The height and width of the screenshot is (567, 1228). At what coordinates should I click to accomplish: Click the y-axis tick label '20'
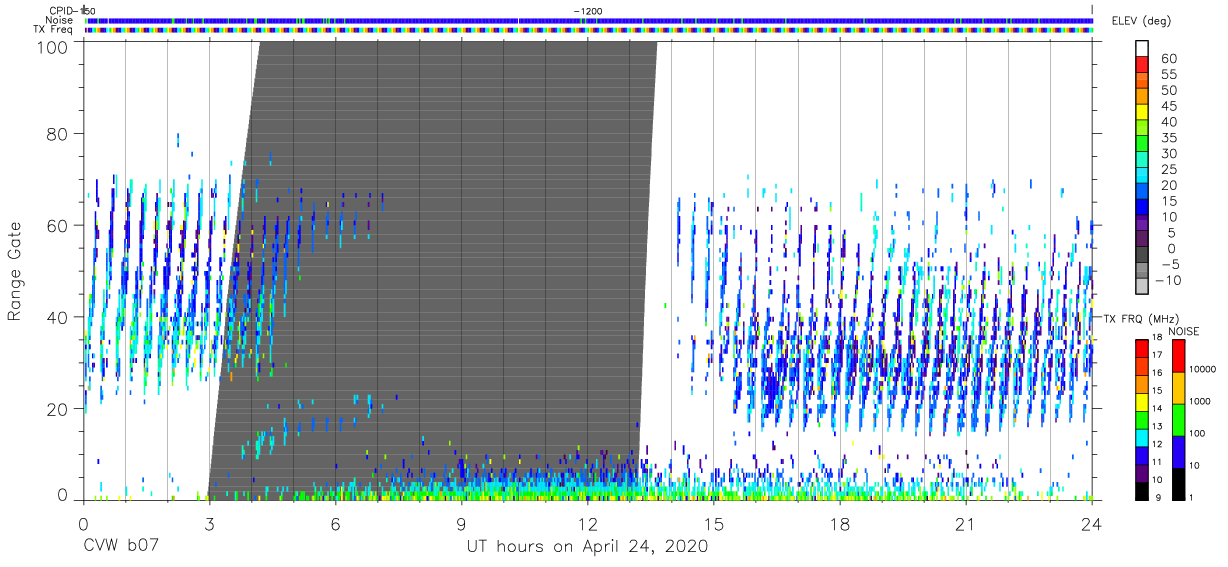coord(58,409)
